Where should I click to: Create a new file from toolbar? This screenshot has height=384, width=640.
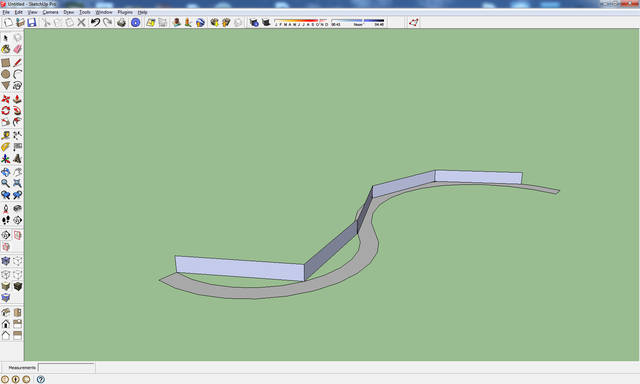(8, 22)
